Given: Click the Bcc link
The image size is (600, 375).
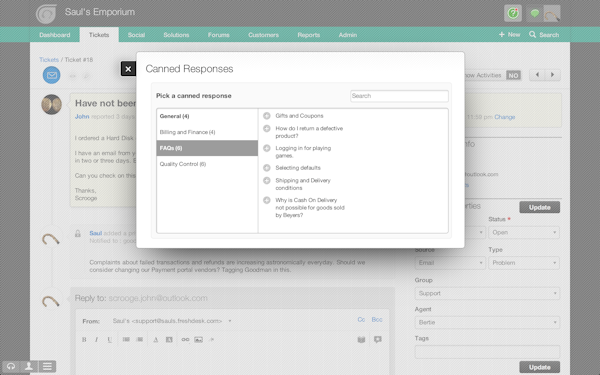Looking at the screenshot, I should [x=377, y=320].
